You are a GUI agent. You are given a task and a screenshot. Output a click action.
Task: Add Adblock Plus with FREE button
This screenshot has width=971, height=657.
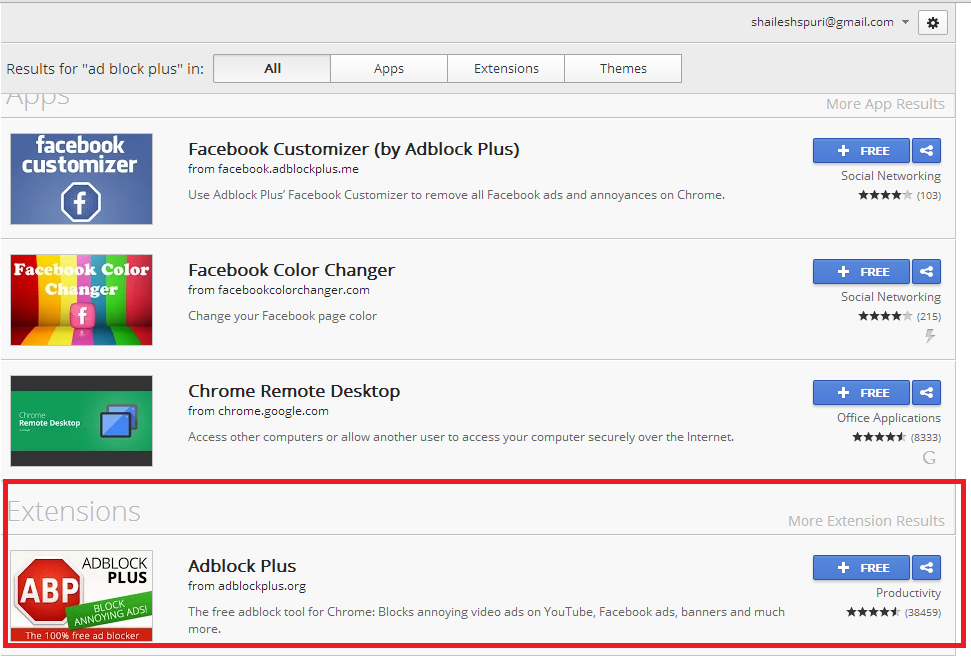pos(861,567)
